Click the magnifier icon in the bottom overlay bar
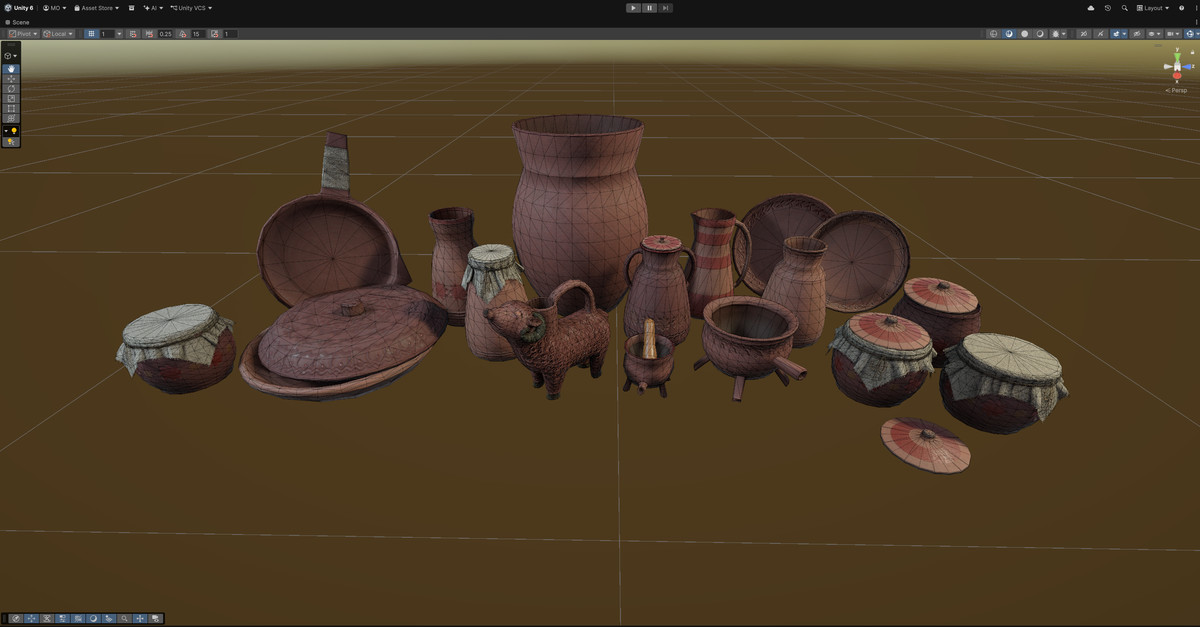 [124, 618]
